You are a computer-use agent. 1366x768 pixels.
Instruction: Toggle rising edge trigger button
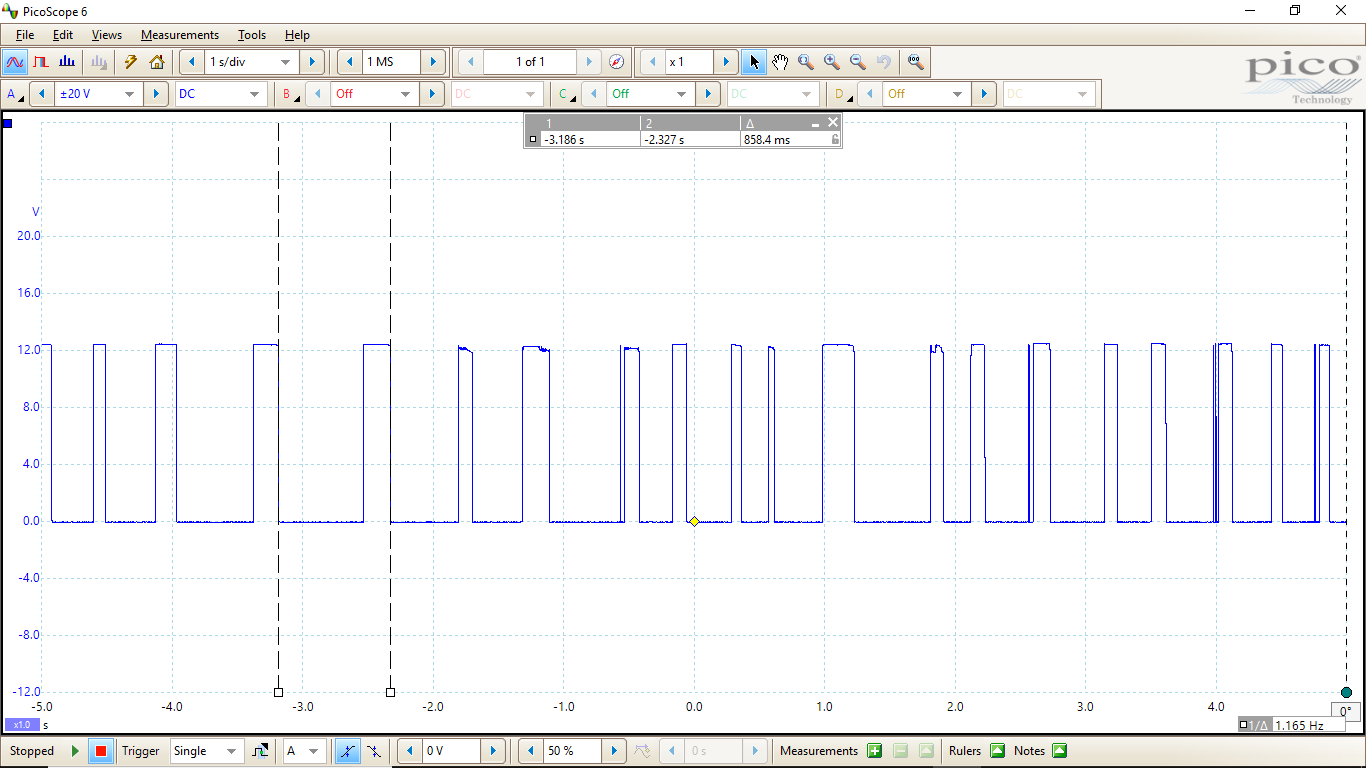tap(347, 751)
